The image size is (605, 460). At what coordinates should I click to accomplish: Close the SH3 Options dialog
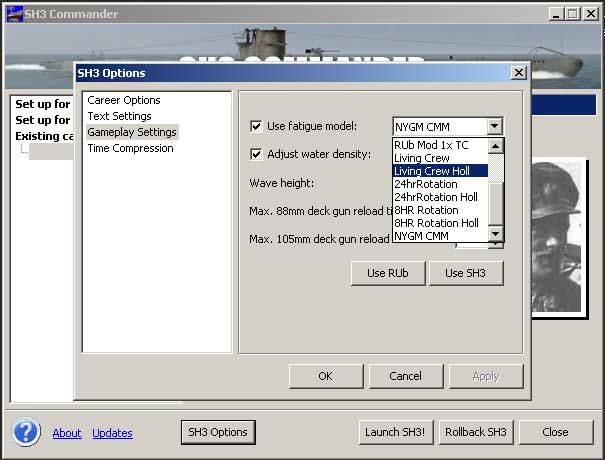pos(518,73)
